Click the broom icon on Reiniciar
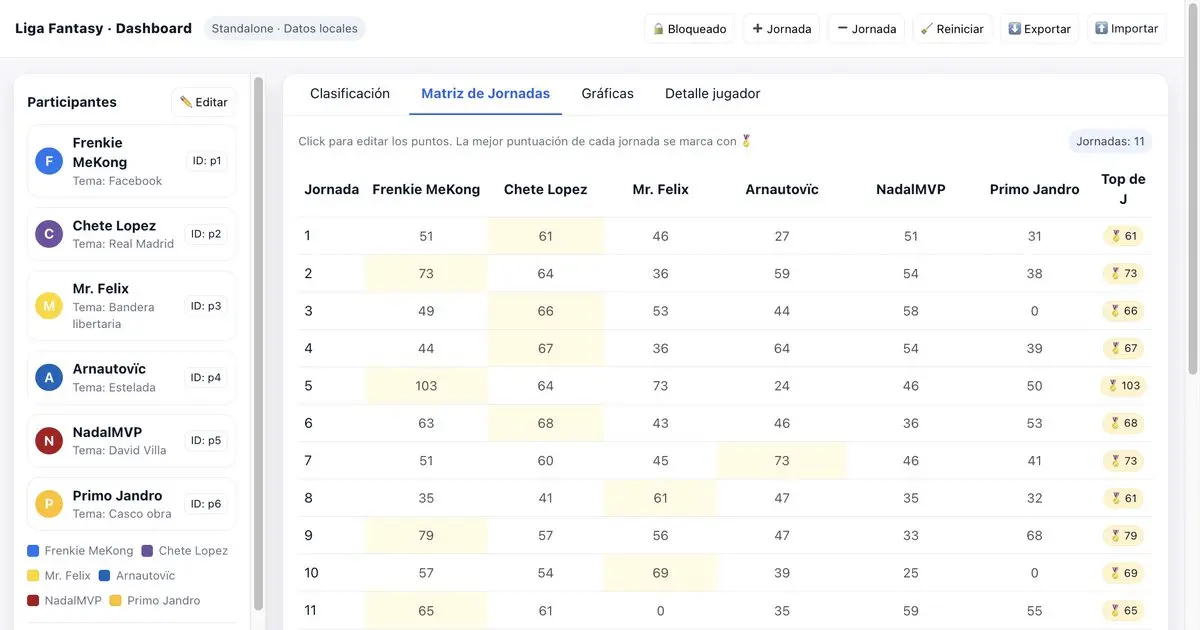The width and height of the screenshot is (1200, 630). [x=927, y=29]
